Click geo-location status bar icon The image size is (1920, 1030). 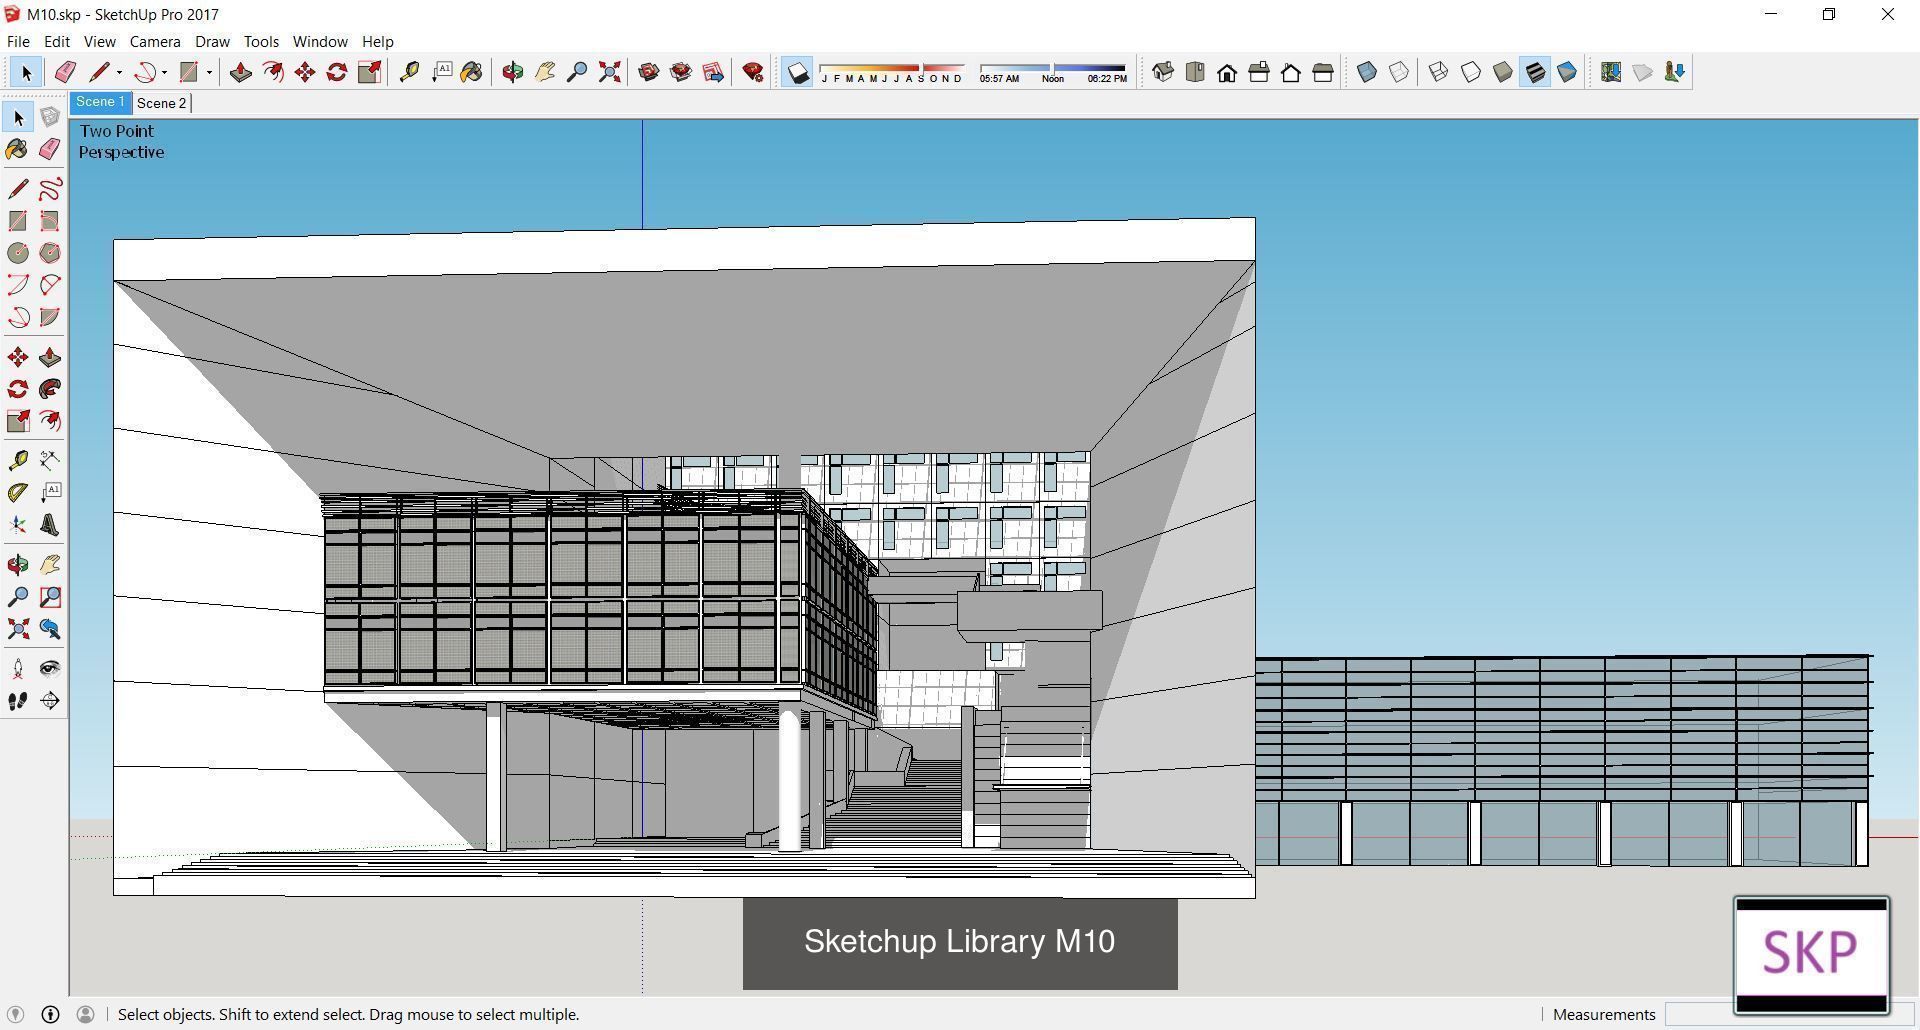pyautogui.click(x=15, y=1014)
